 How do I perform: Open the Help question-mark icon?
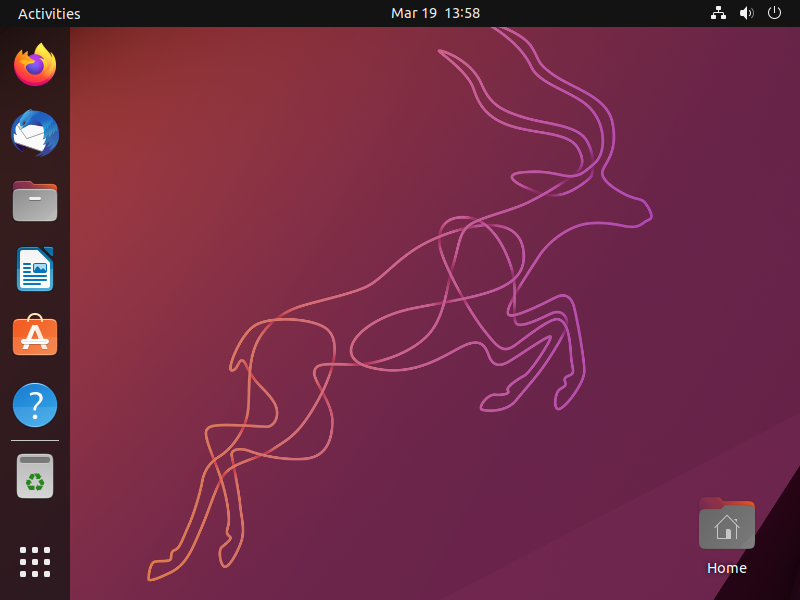[35, 405]
